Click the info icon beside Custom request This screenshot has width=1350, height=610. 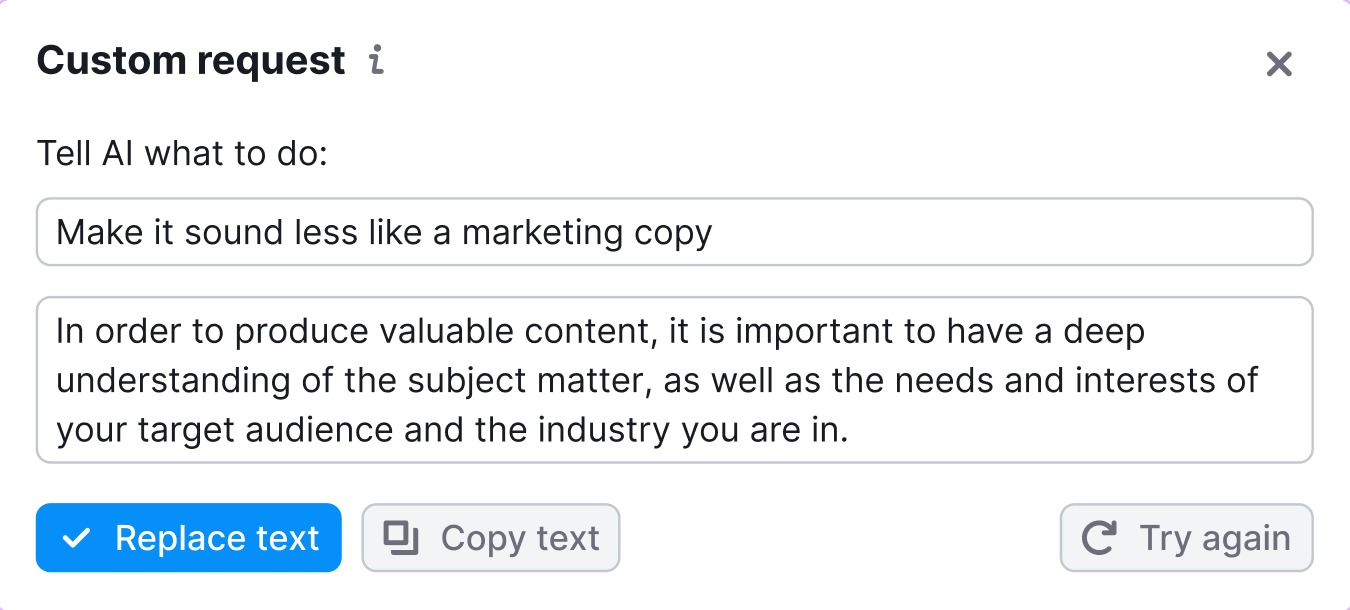point(376,61)
